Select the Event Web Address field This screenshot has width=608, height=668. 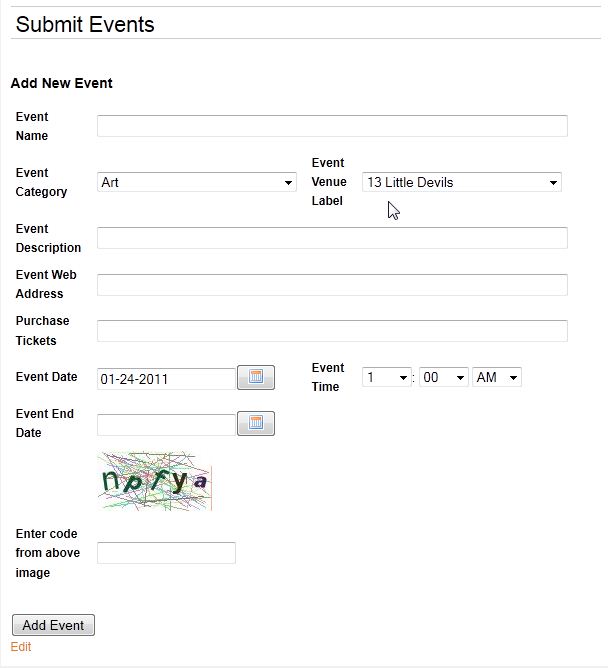point(332,284)
